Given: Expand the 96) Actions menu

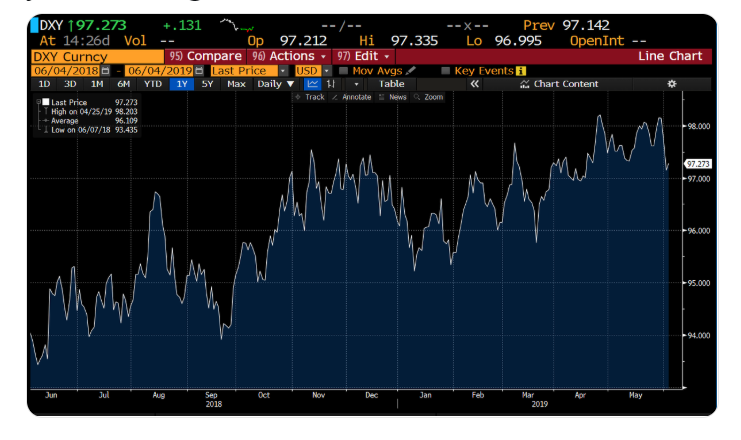Looking at the screenshot, I should click(x=289, y=56).
